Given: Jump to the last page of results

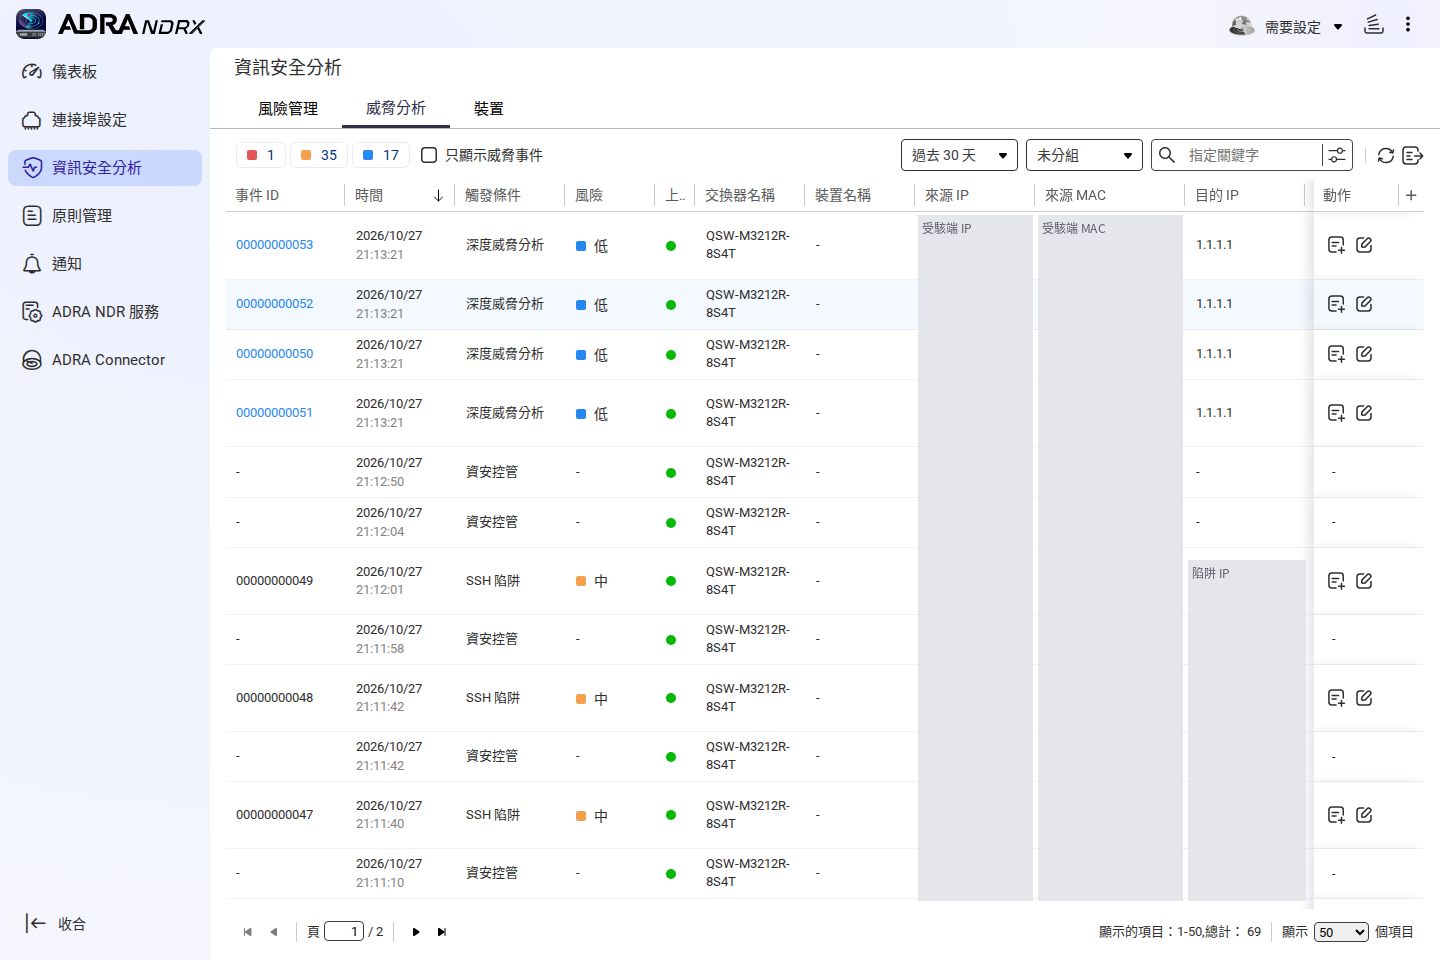Looking at the screenshot, I should point(442,932).
